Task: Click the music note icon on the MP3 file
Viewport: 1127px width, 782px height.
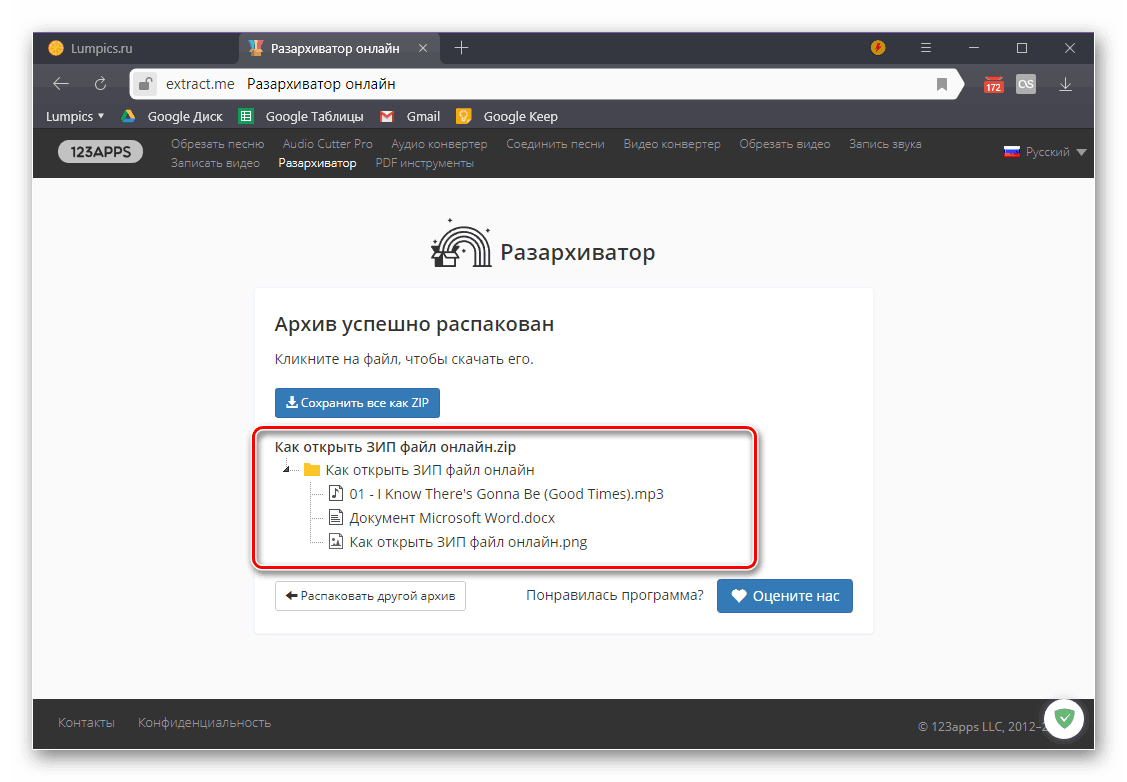Action: (336, 493)
